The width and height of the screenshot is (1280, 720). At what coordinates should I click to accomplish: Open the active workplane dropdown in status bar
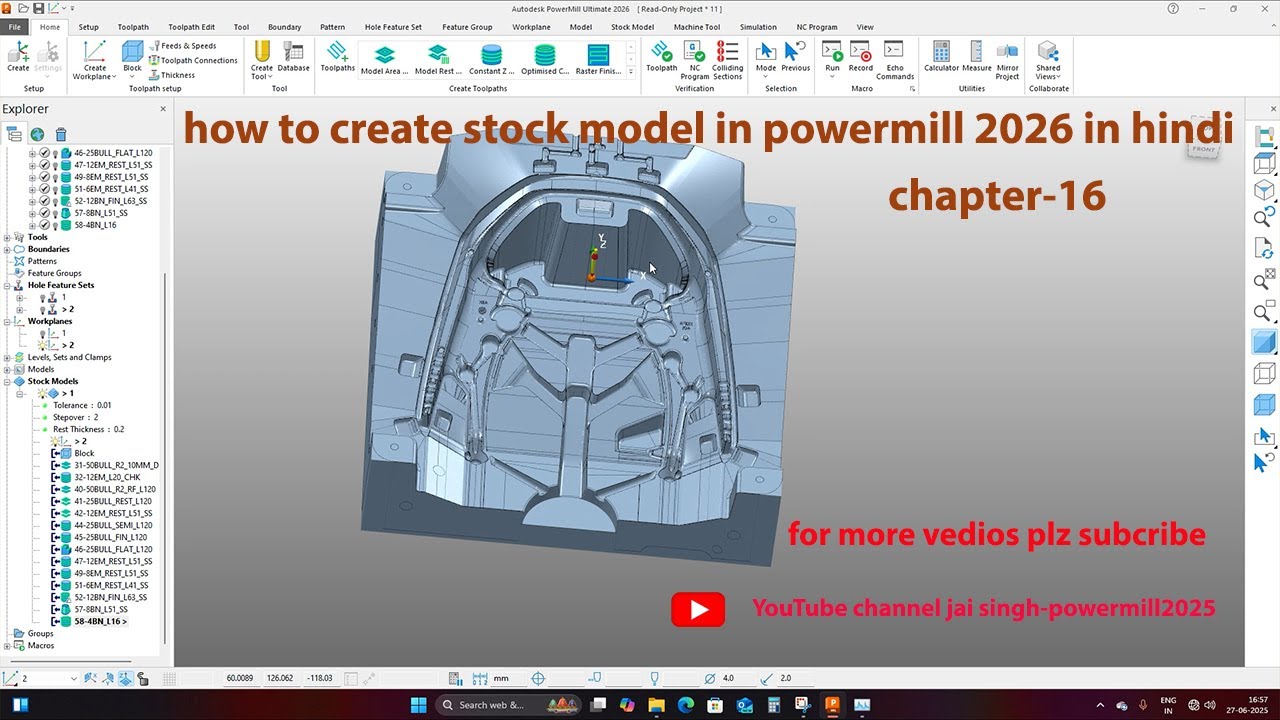(x=73, y=678)
